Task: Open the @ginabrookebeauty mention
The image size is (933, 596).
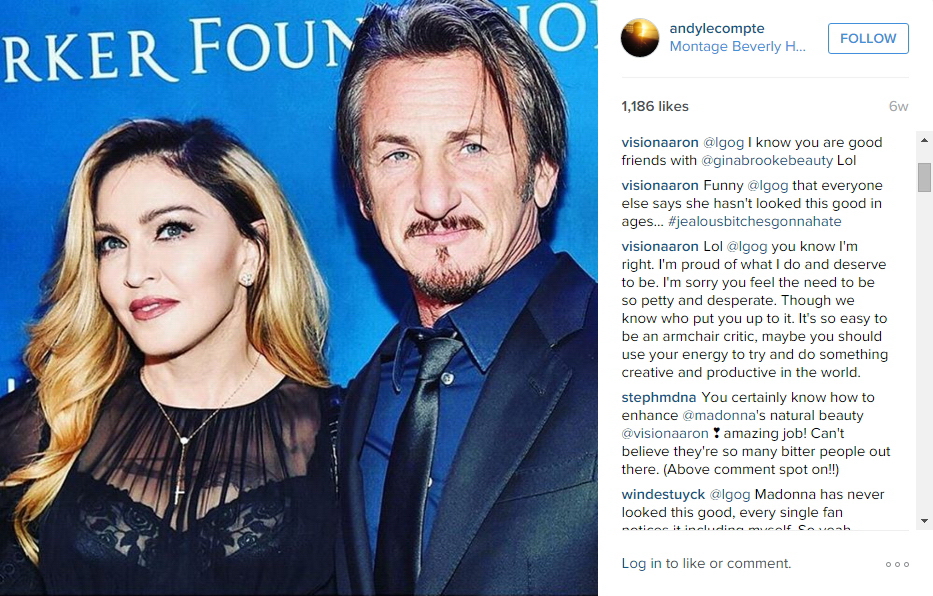Action: click(767, 161)
